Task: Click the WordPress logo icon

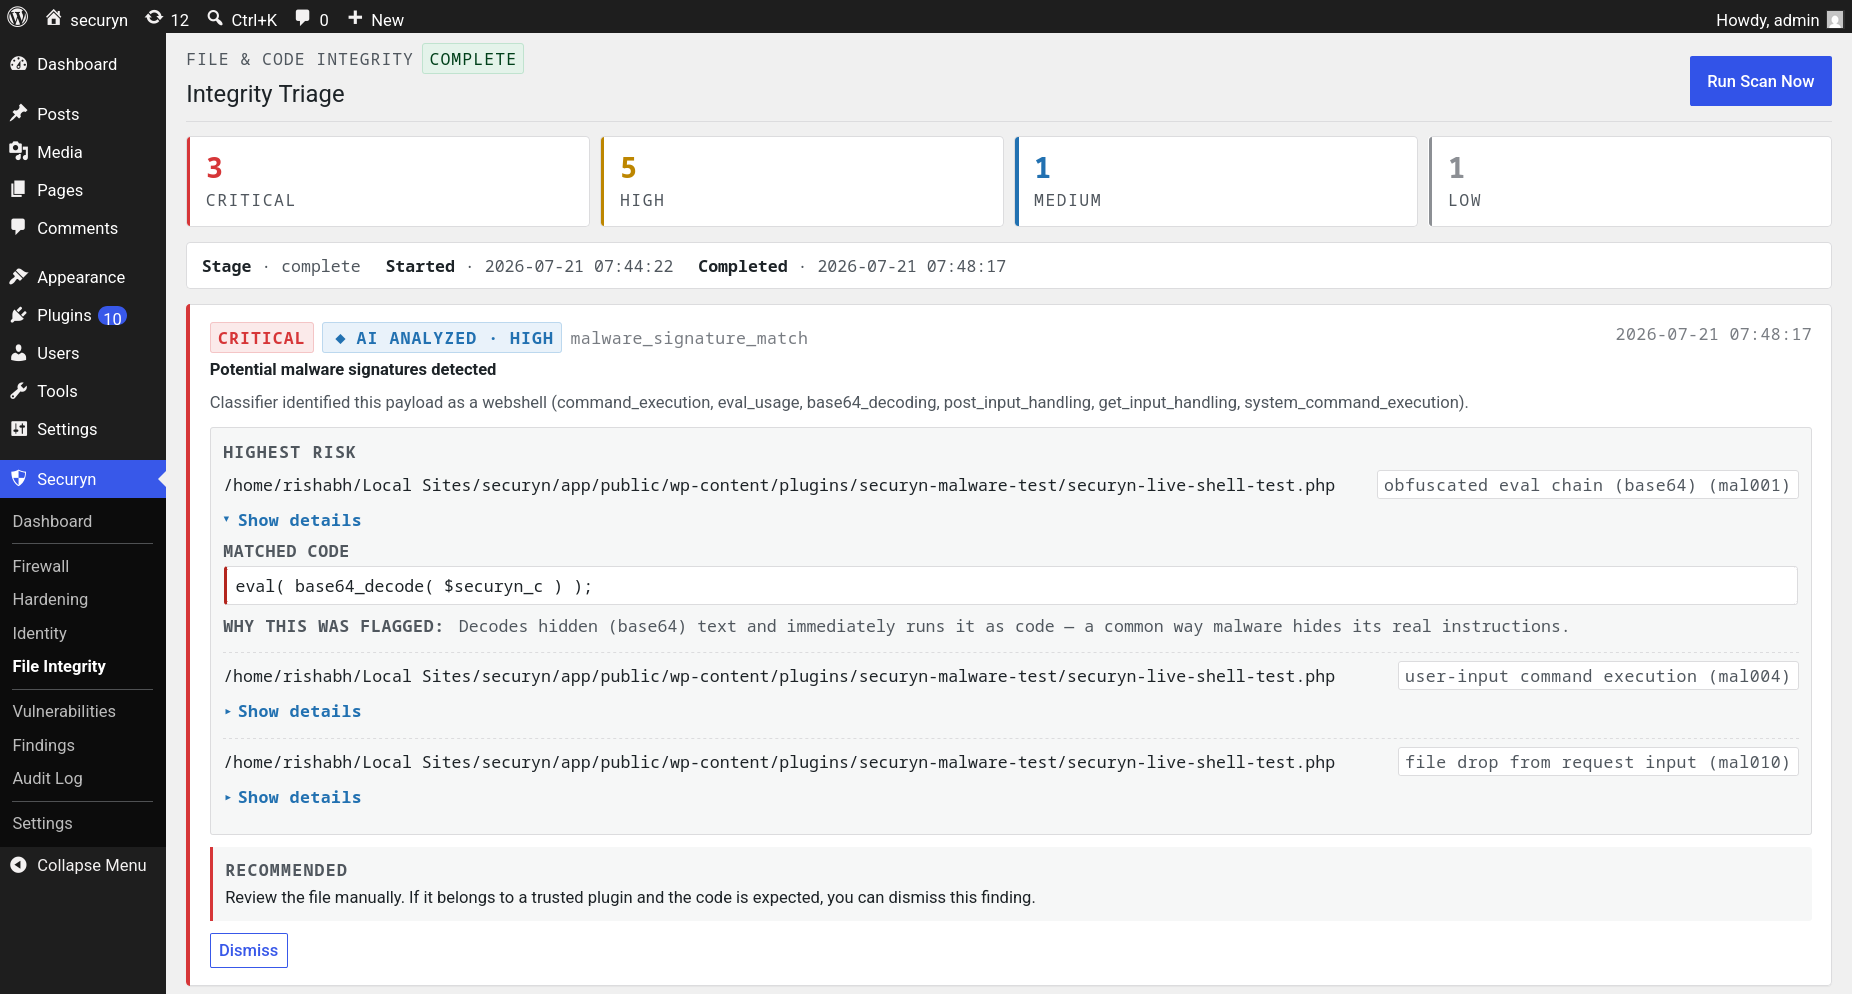Action: click(18, 18)
